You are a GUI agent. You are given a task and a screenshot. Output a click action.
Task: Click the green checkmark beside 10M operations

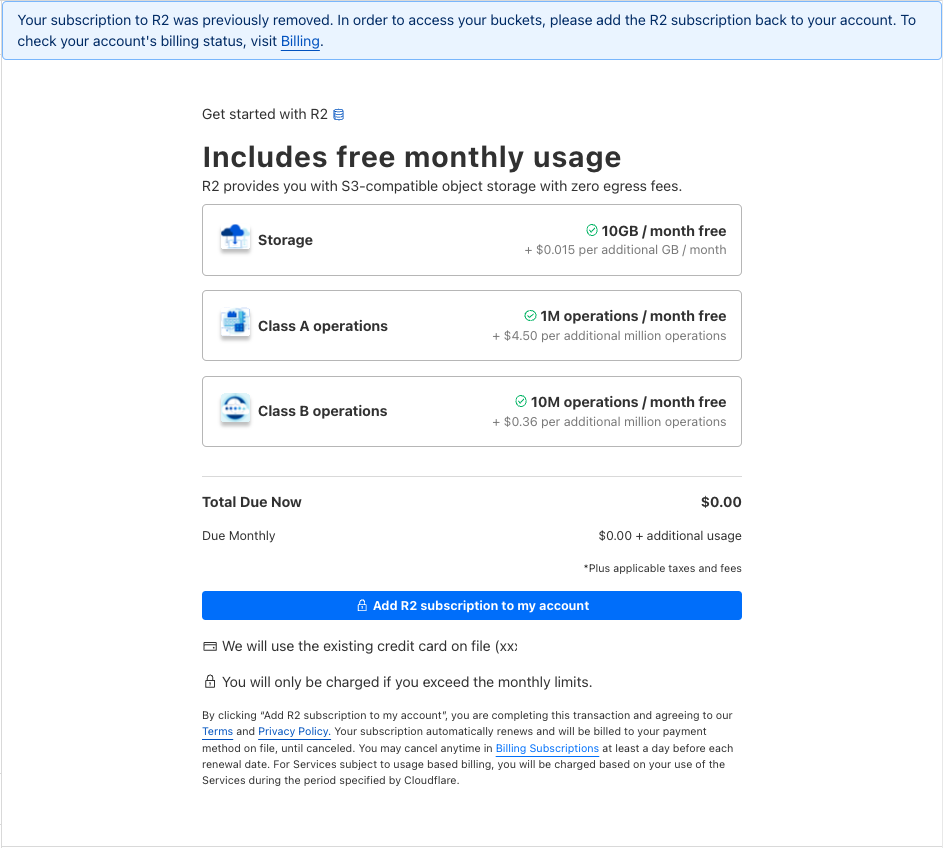tap(521, 402)
